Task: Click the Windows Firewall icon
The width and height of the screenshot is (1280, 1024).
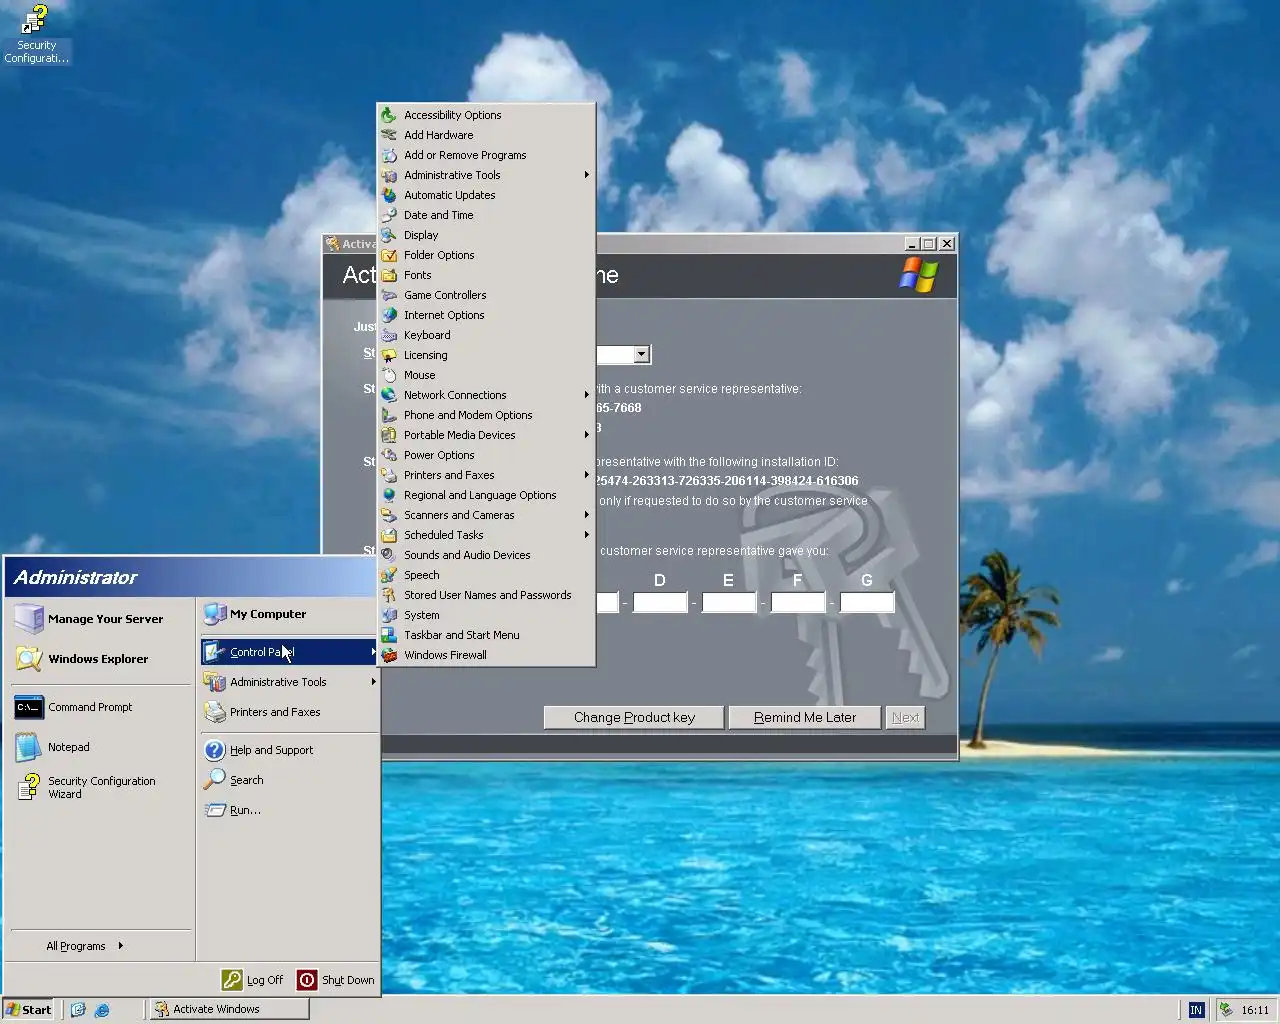Action: (389, 655)
